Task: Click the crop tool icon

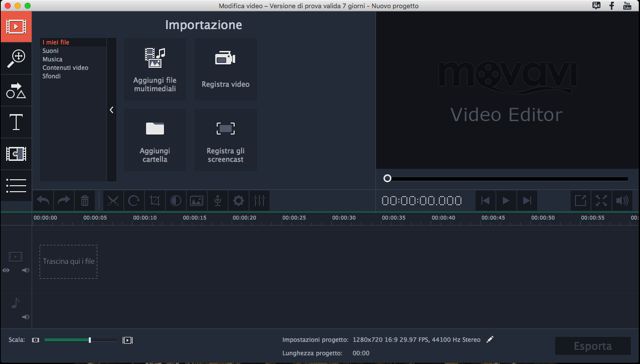Action: coord(155,201)
